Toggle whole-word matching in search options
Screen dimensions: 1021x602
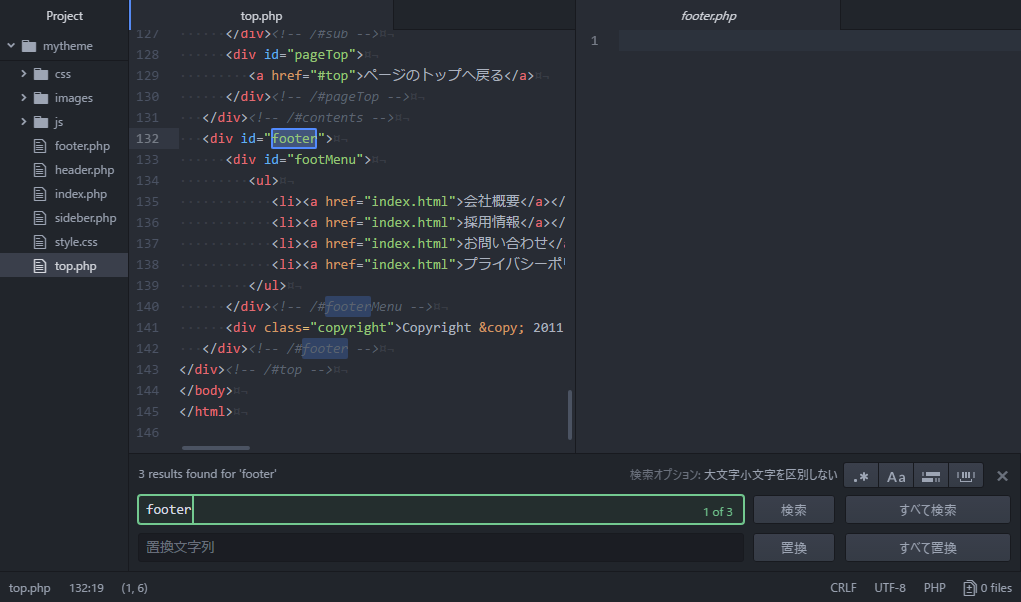click(965, 475)
